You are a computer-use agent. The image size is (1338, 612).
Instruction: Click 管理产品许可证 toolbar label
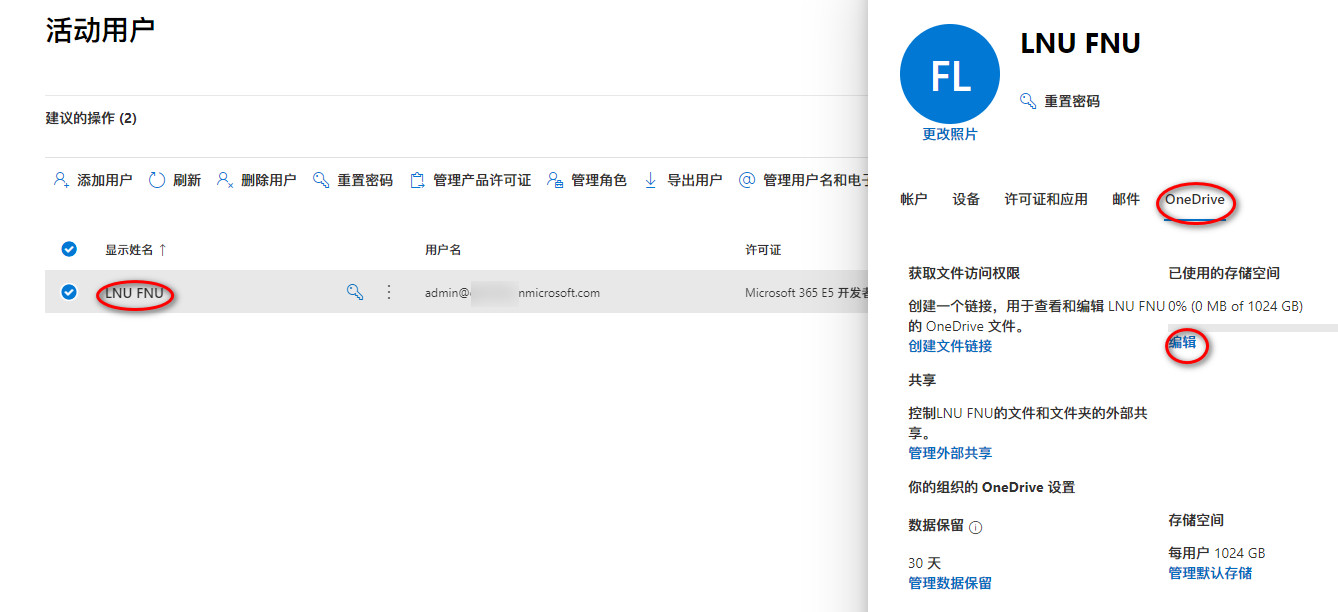point(482,180)
